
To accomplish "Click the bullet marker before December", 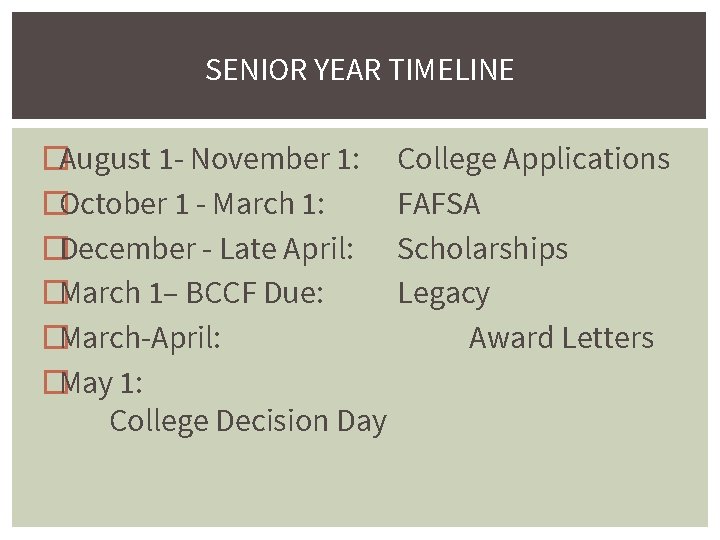I will (x=51, y=248).
